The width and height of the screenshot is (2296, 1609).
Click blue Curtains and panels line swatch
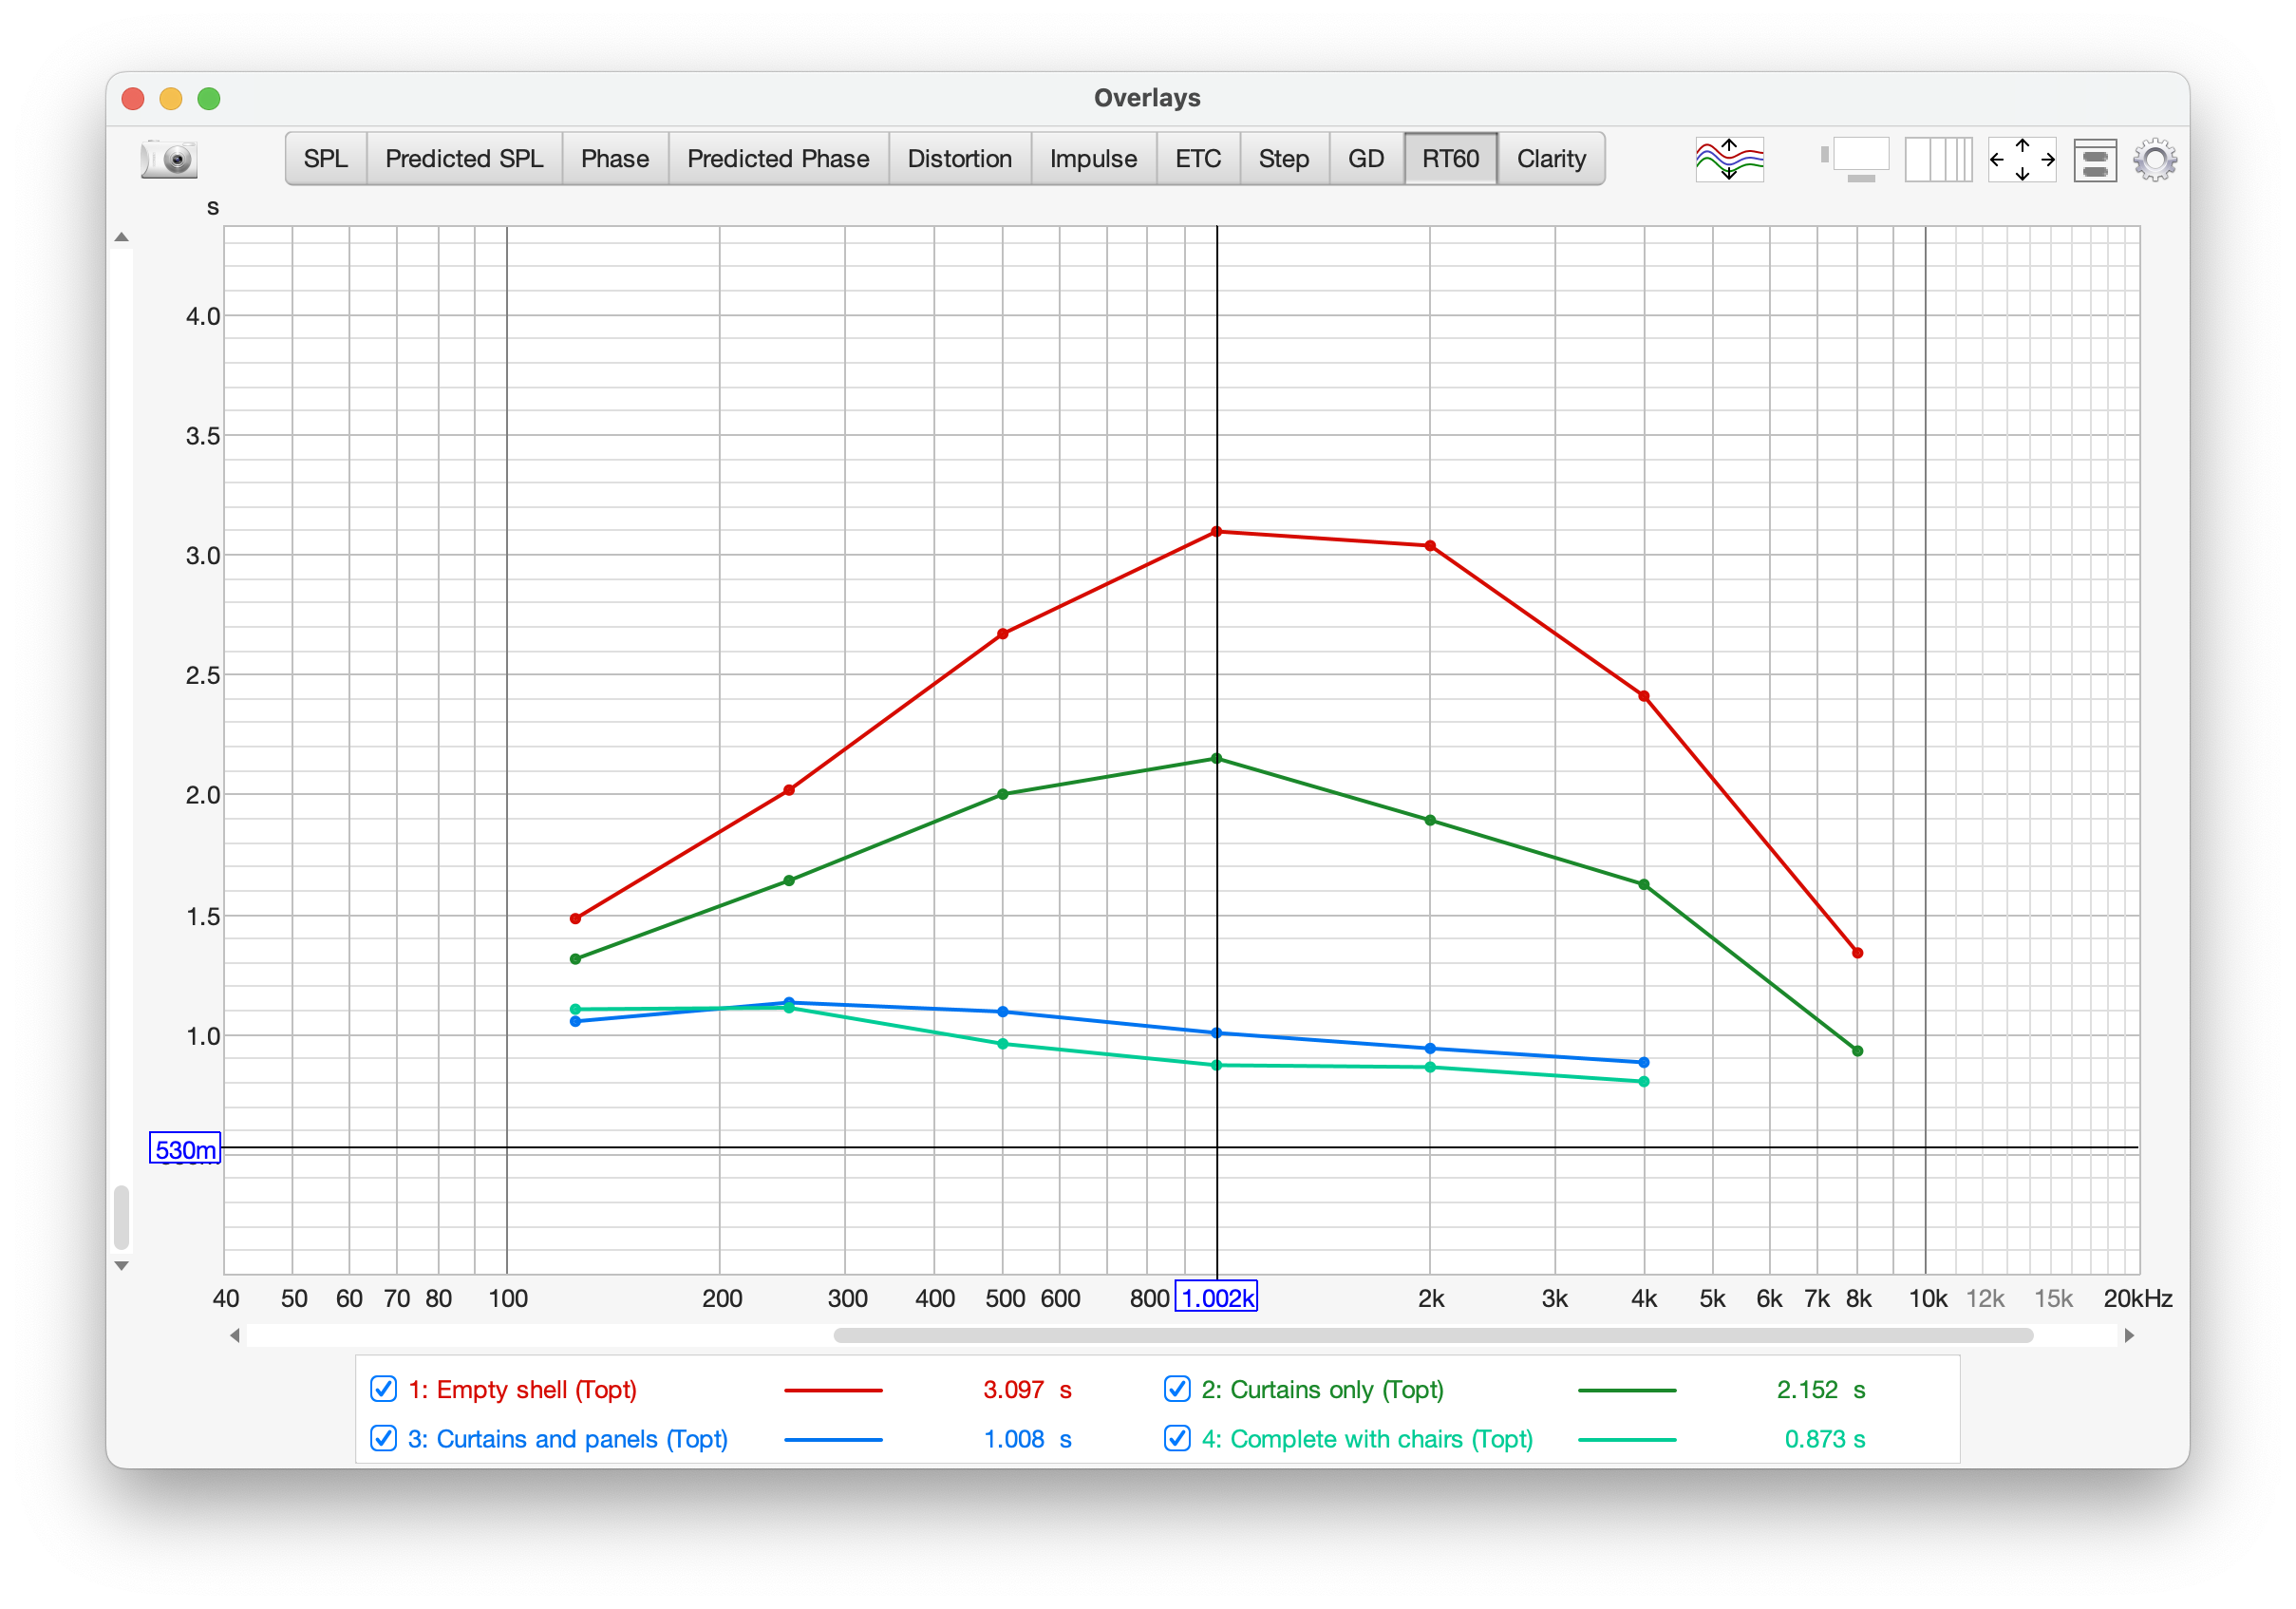pos(833,1440)
